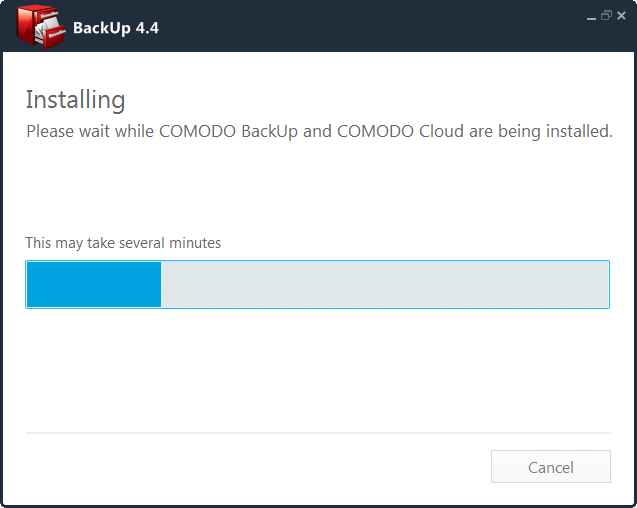The width and height of the screenshot is (637, 508).
Task: Click the word "minutes" above the progress bar
Action: click(x=195, y=243)
